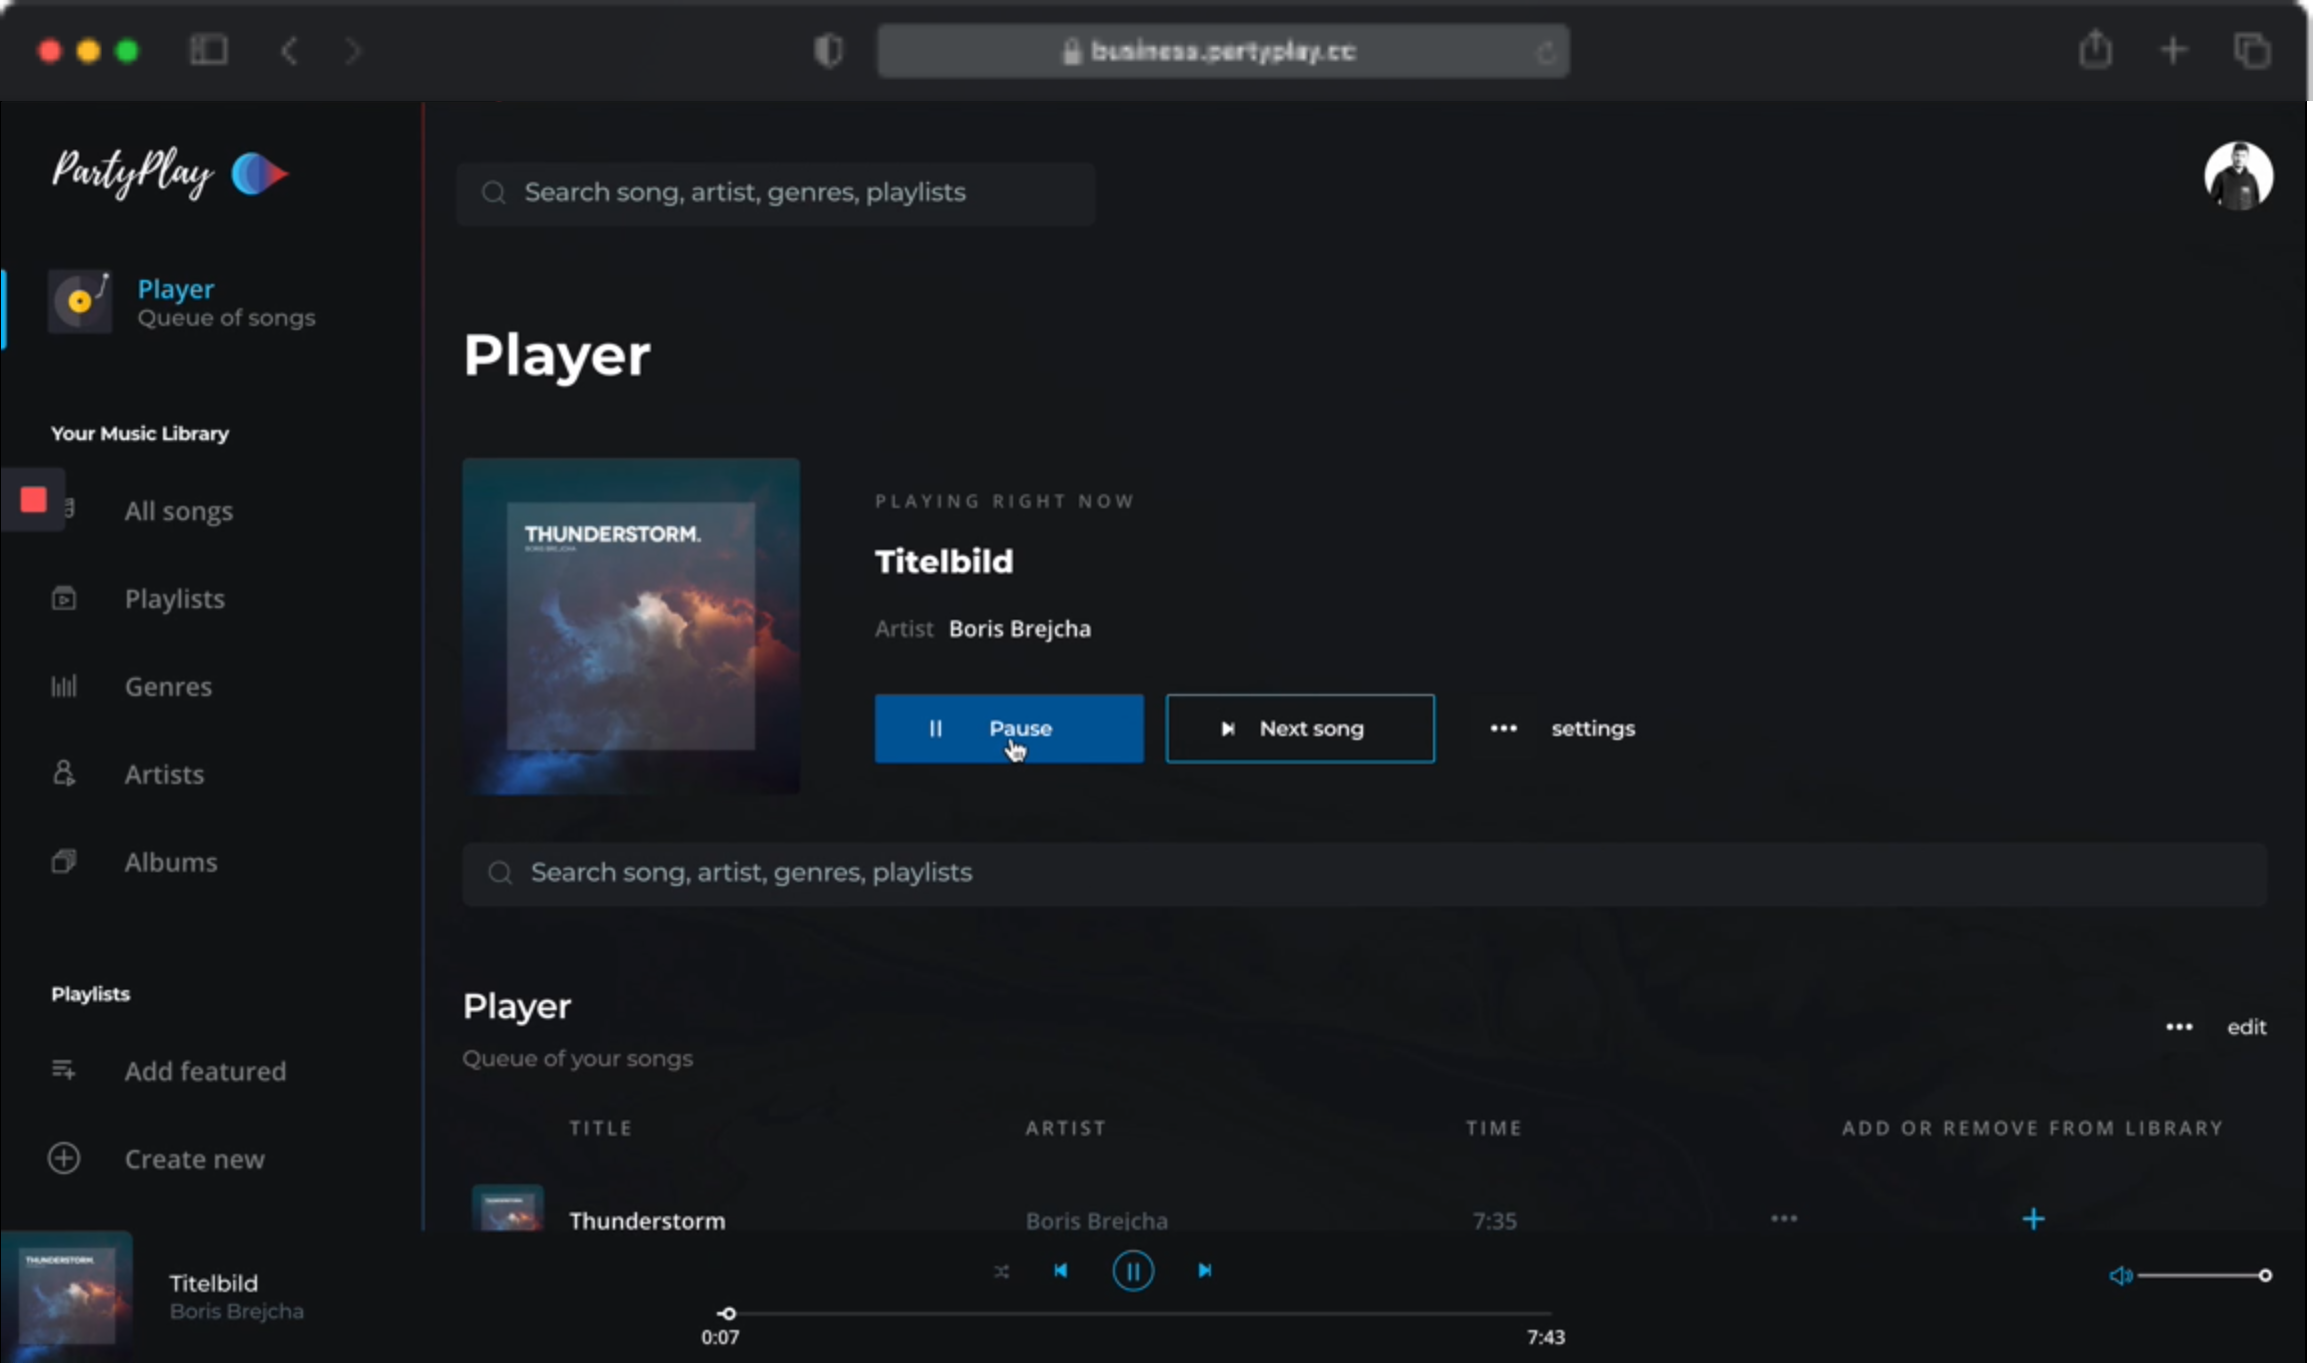Open the three-dot options for Thunderstorm row
2313x1363 pixels.
pyautogui.click(x=1784, y=1219)
